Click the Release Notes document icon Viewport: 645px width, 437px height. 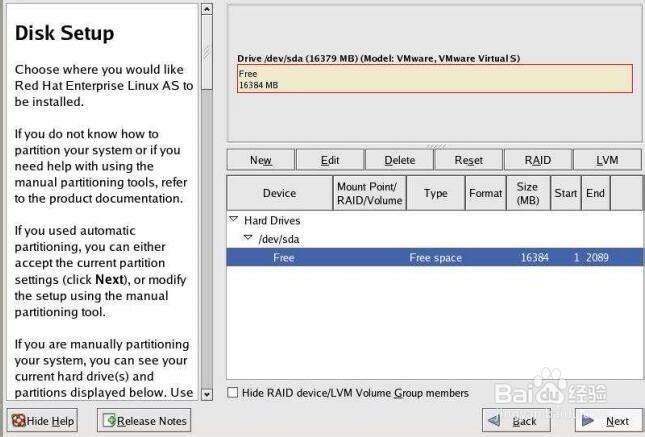click(x=110, y=421)
